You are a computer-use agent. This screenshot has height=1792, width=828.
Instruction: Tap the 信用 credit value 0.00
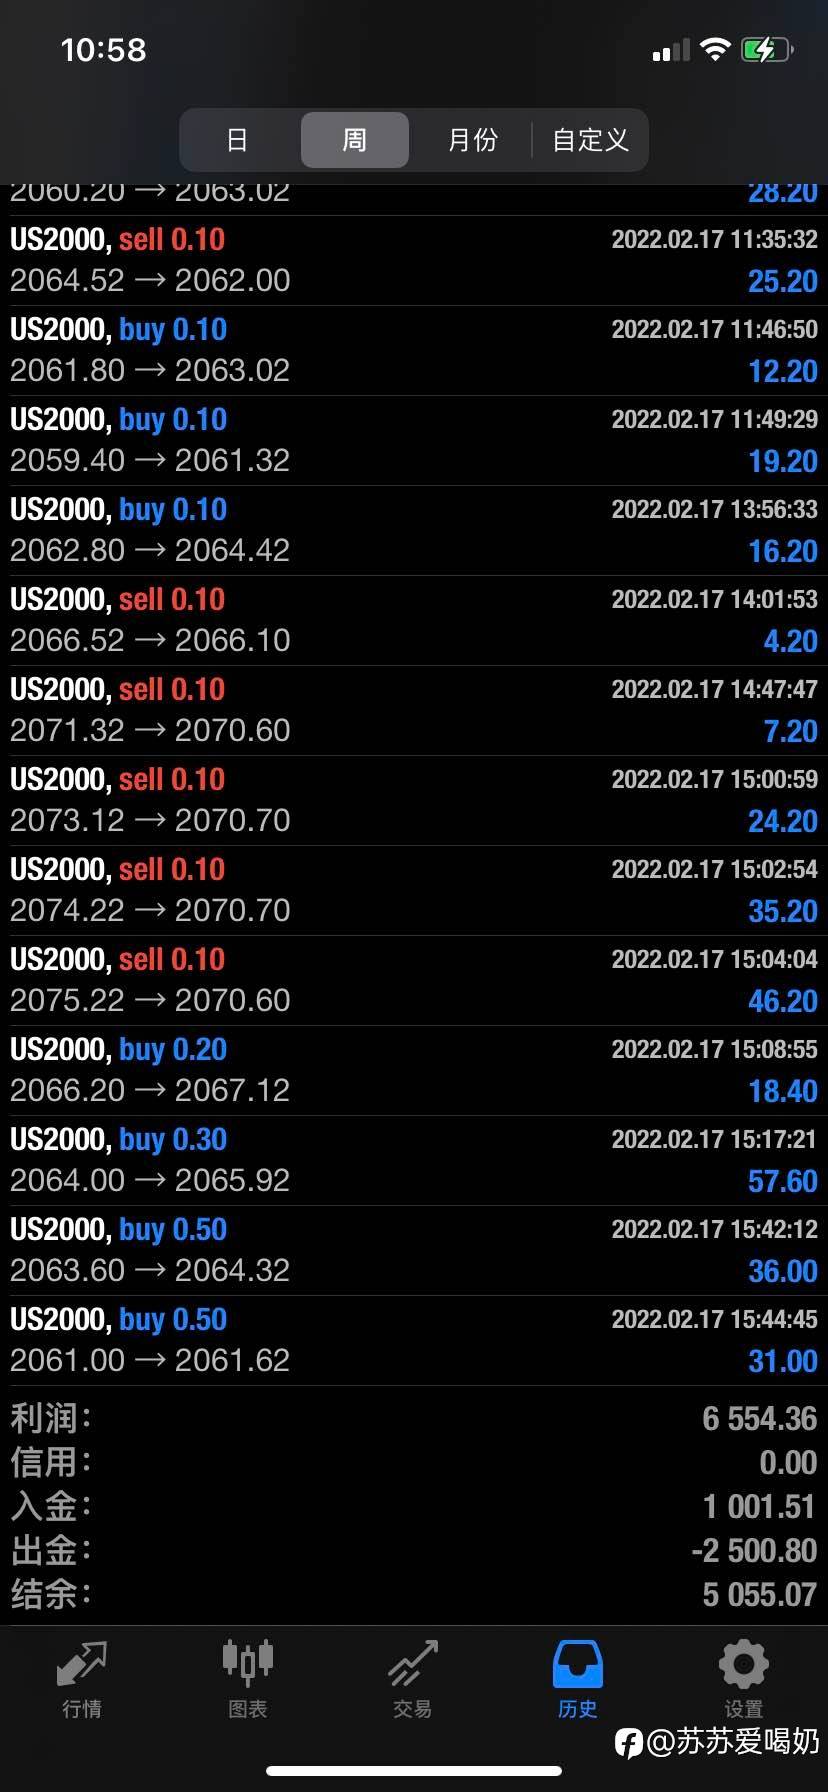point(788,1462)
